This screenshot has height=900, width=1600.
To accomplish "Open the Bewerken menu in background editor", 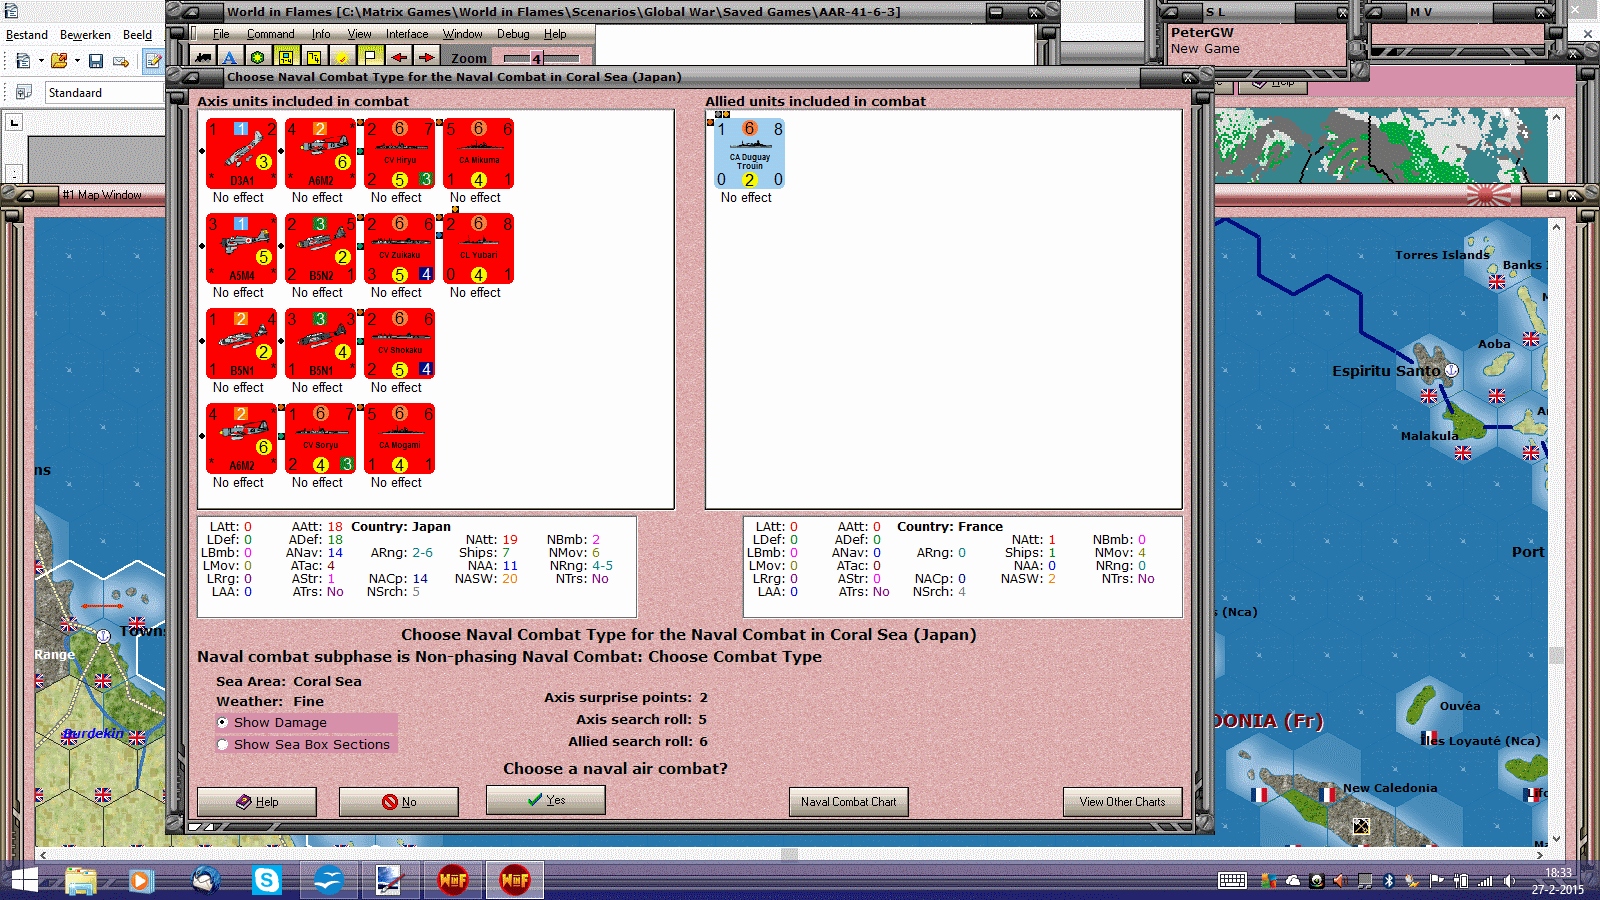I will 85,34.
